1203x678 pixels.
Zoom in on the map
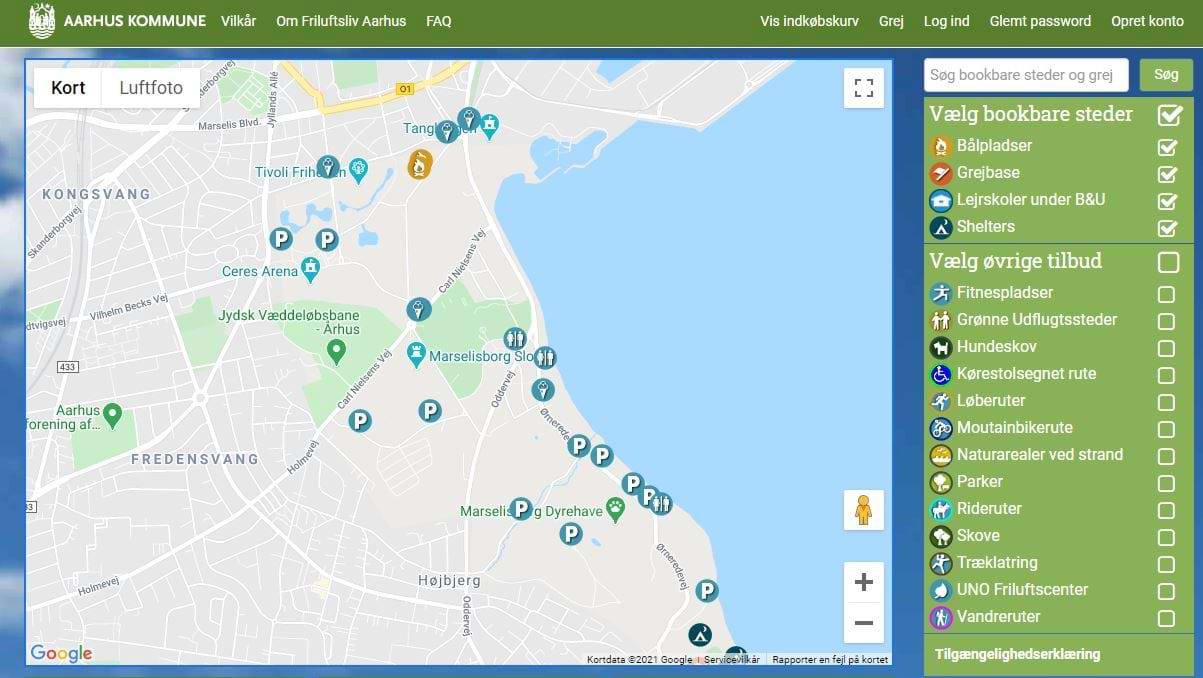pos(863,582)
